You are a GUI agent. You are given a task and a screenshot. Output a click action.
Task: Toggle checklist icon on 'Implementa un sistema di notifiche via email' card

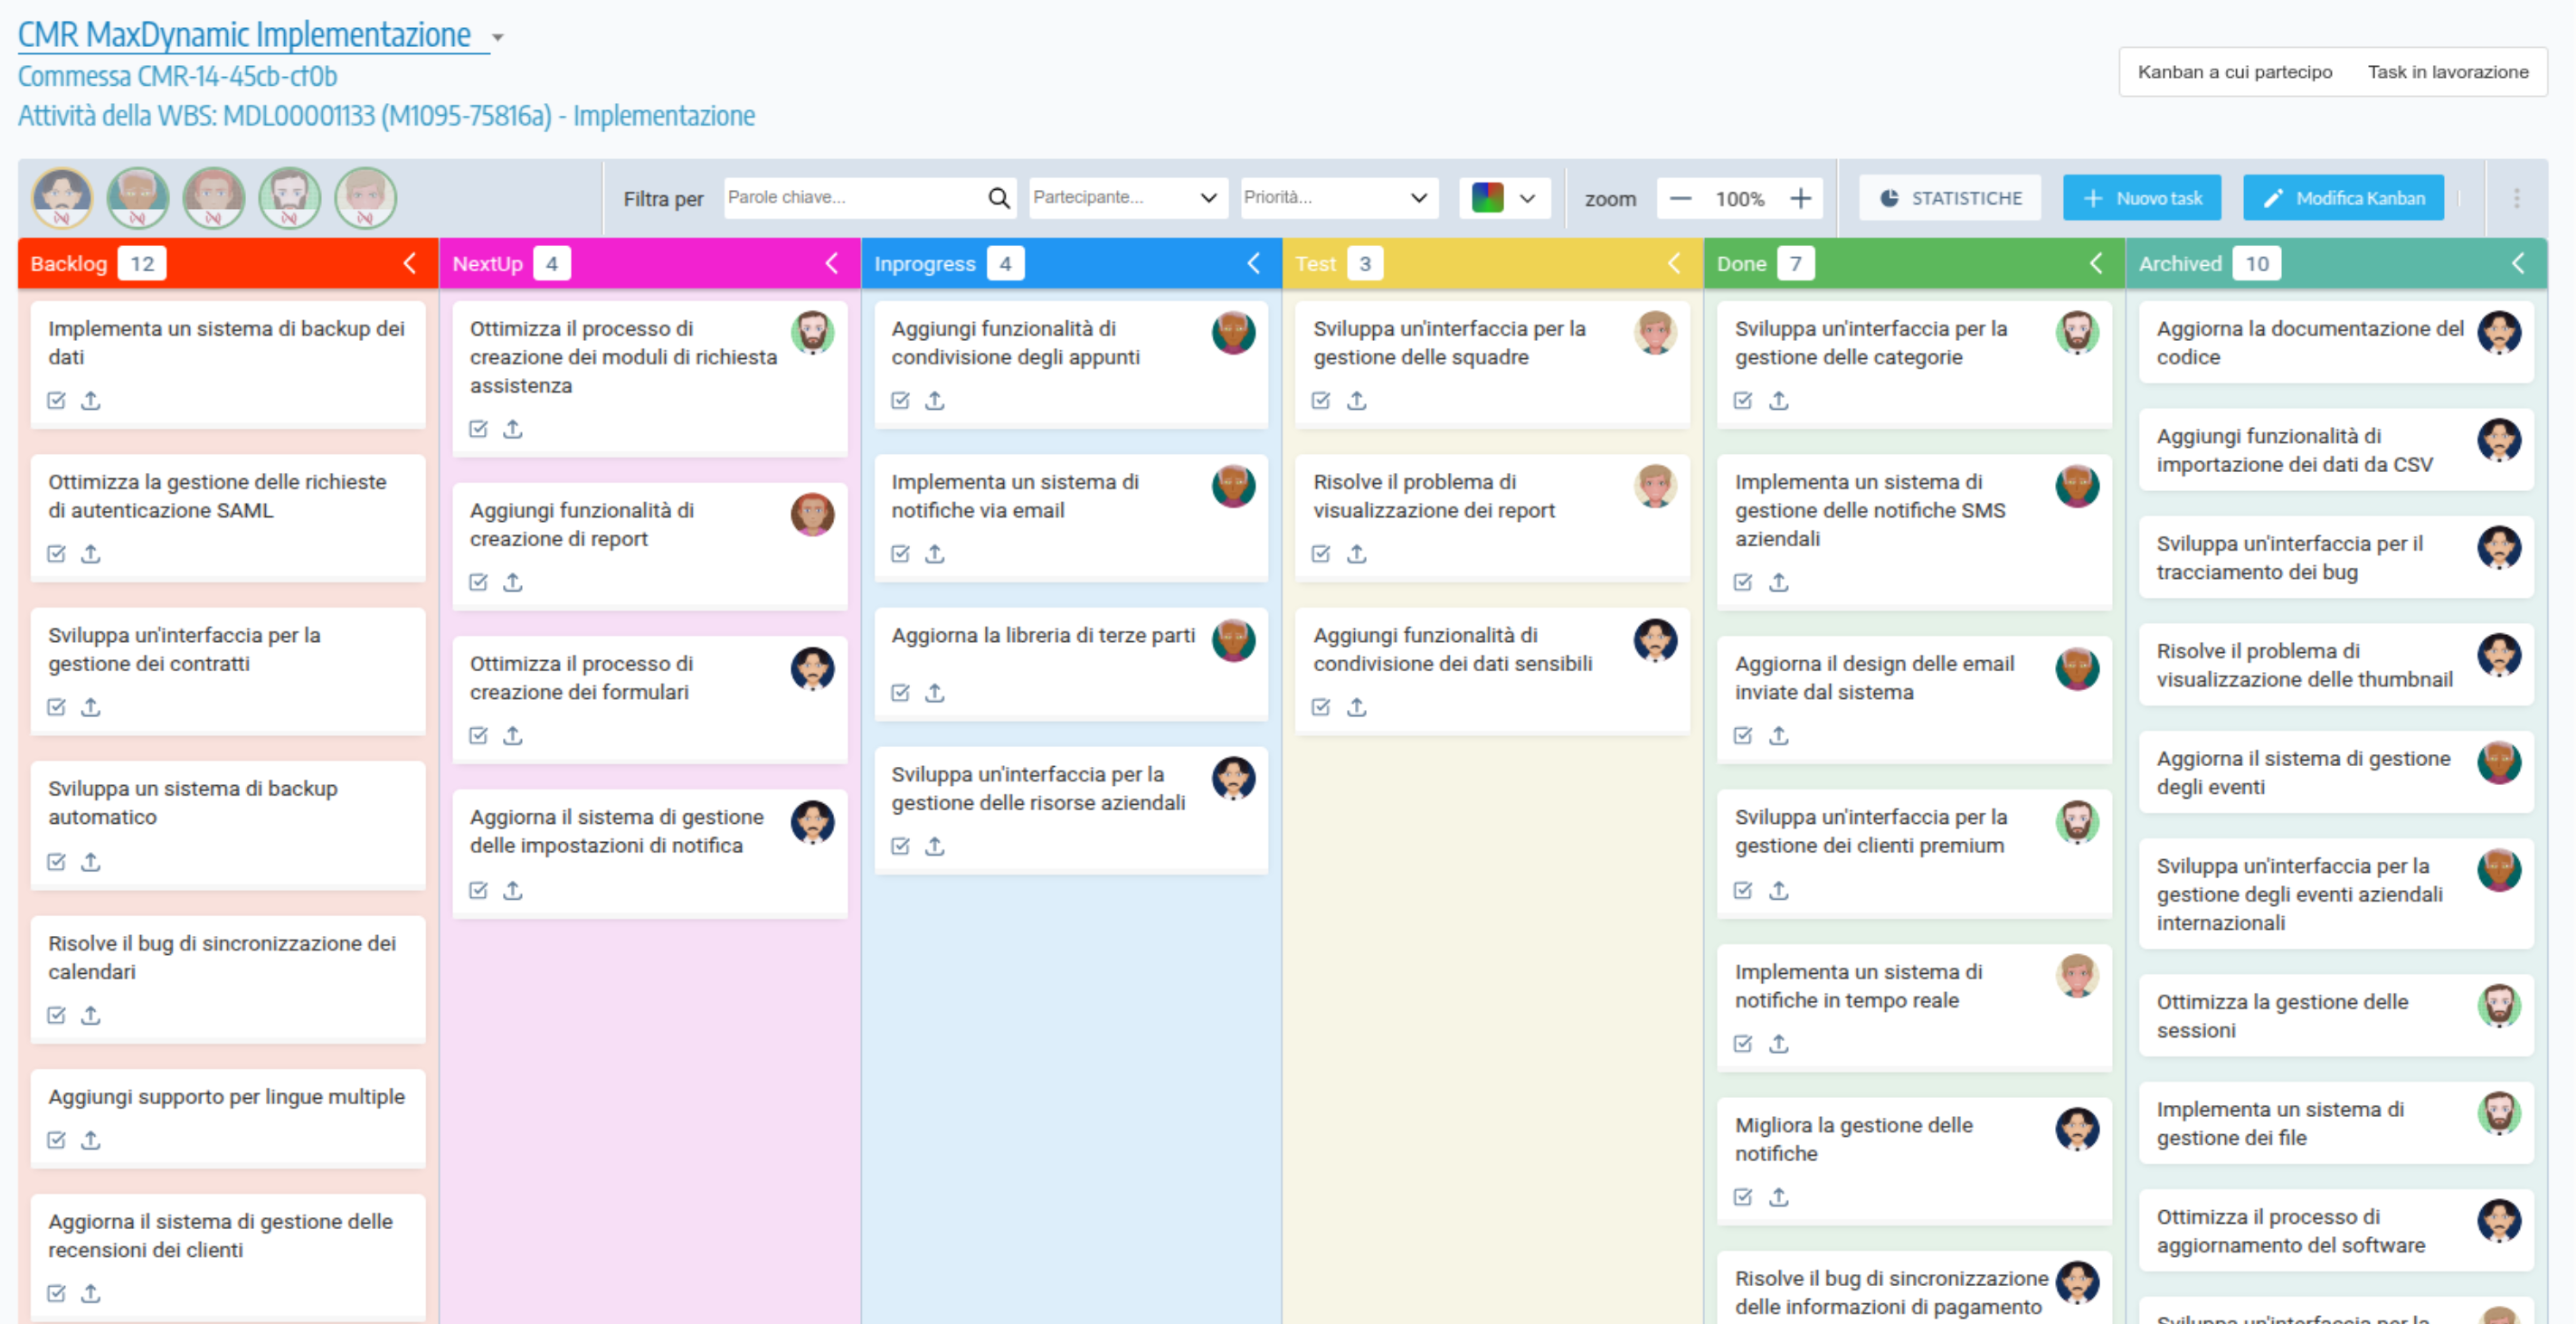900,553
